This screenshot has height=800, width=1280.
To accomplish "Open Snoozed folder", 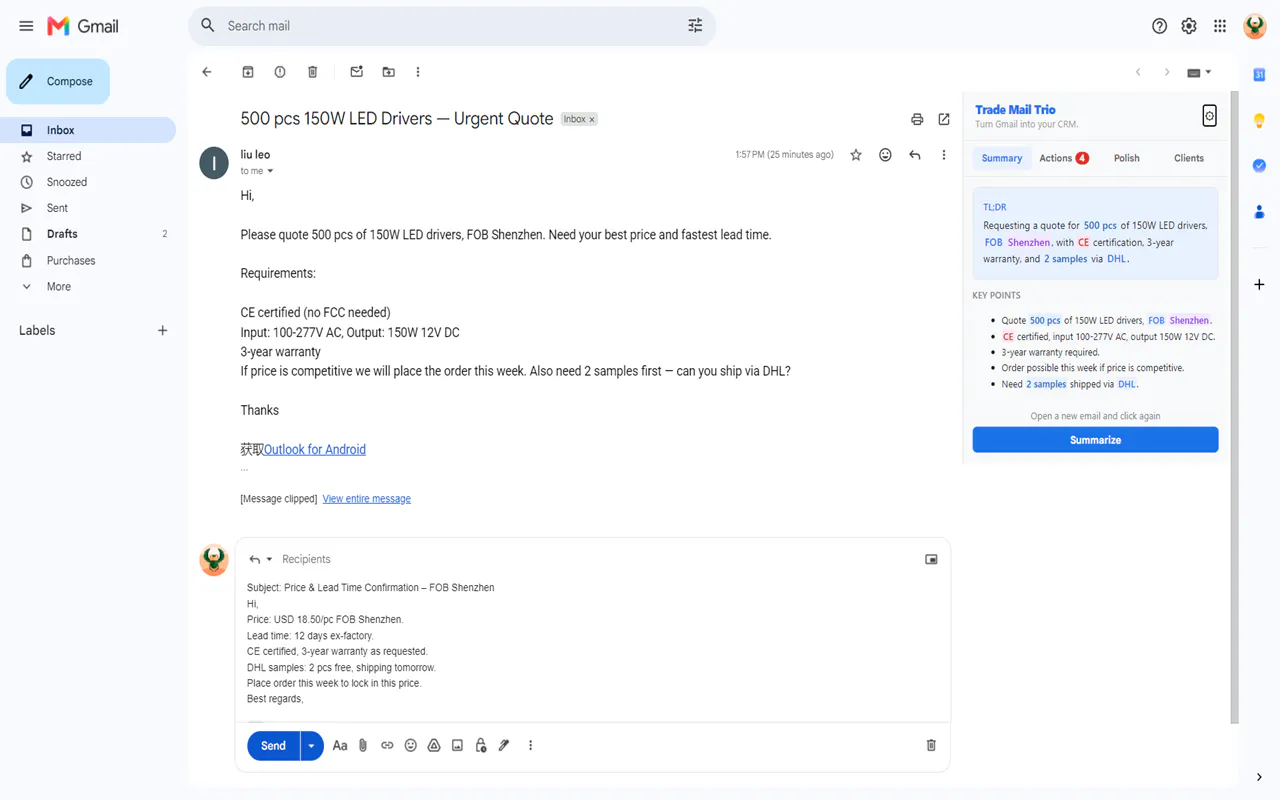I will [x=88, y=182].
